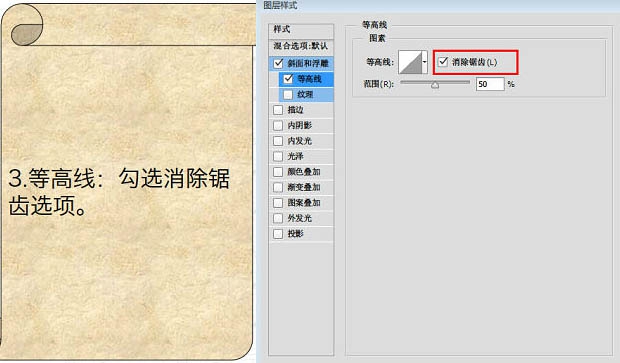Enable the 颜色叠加 checkbox
Image resolution: width=620 pixels, height=363 pixels.
(278, 172)
